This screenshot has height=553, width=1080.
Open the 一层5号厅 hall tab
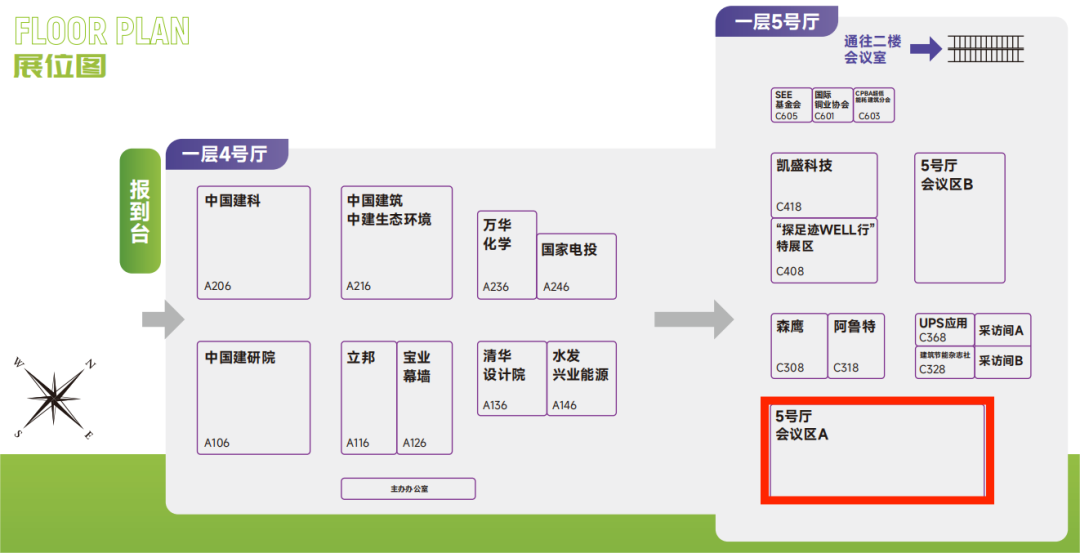coord(776,21)
